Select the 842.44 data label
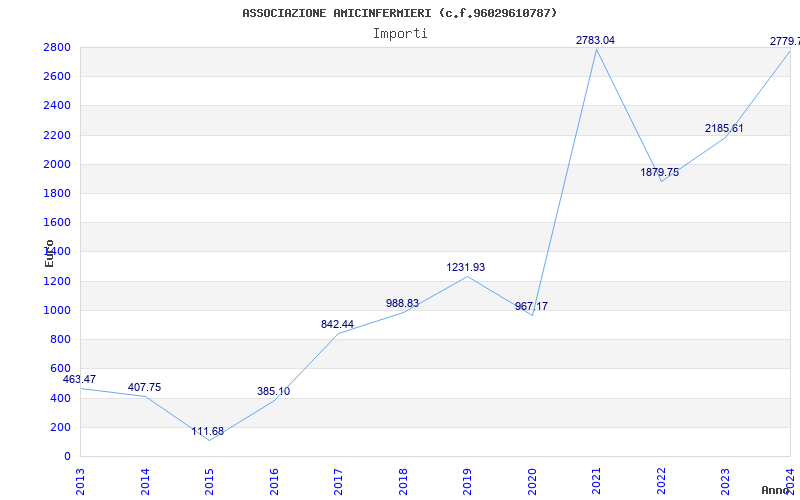 [337, 324]
